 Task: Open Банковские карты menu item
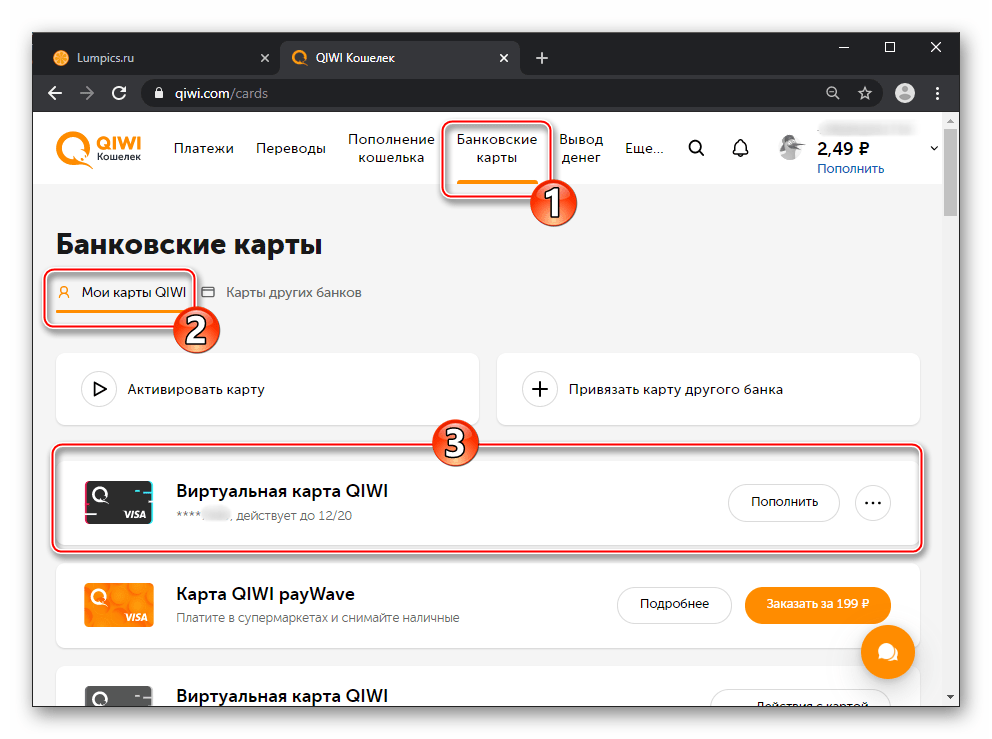[497, 148]
